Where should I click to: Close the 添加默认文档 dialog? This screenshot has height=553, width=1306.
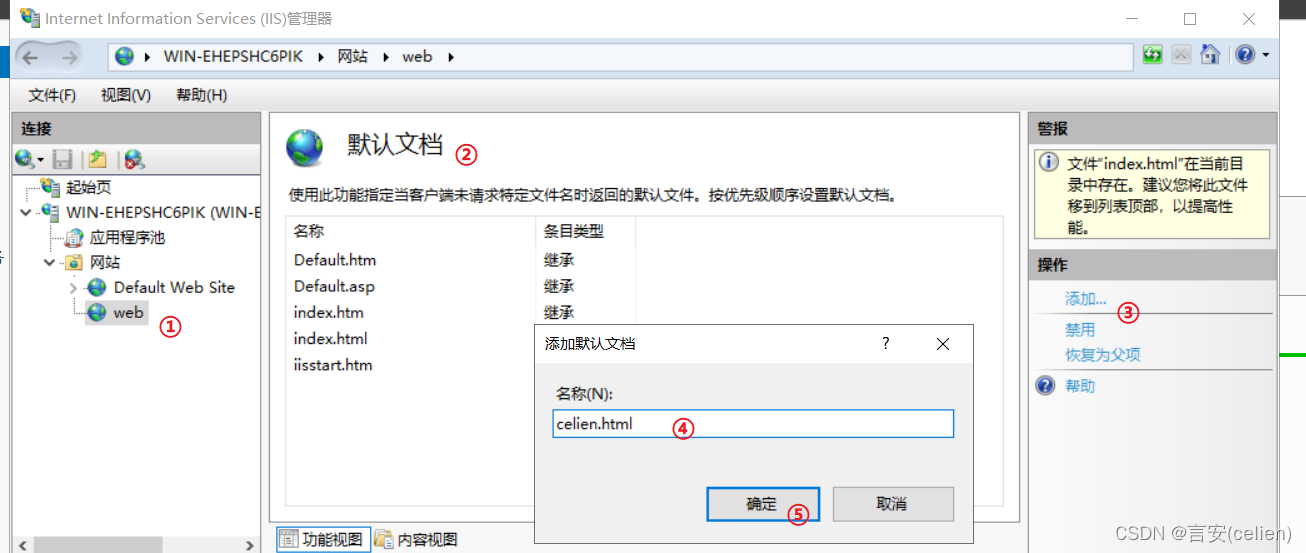coord(942,343)
